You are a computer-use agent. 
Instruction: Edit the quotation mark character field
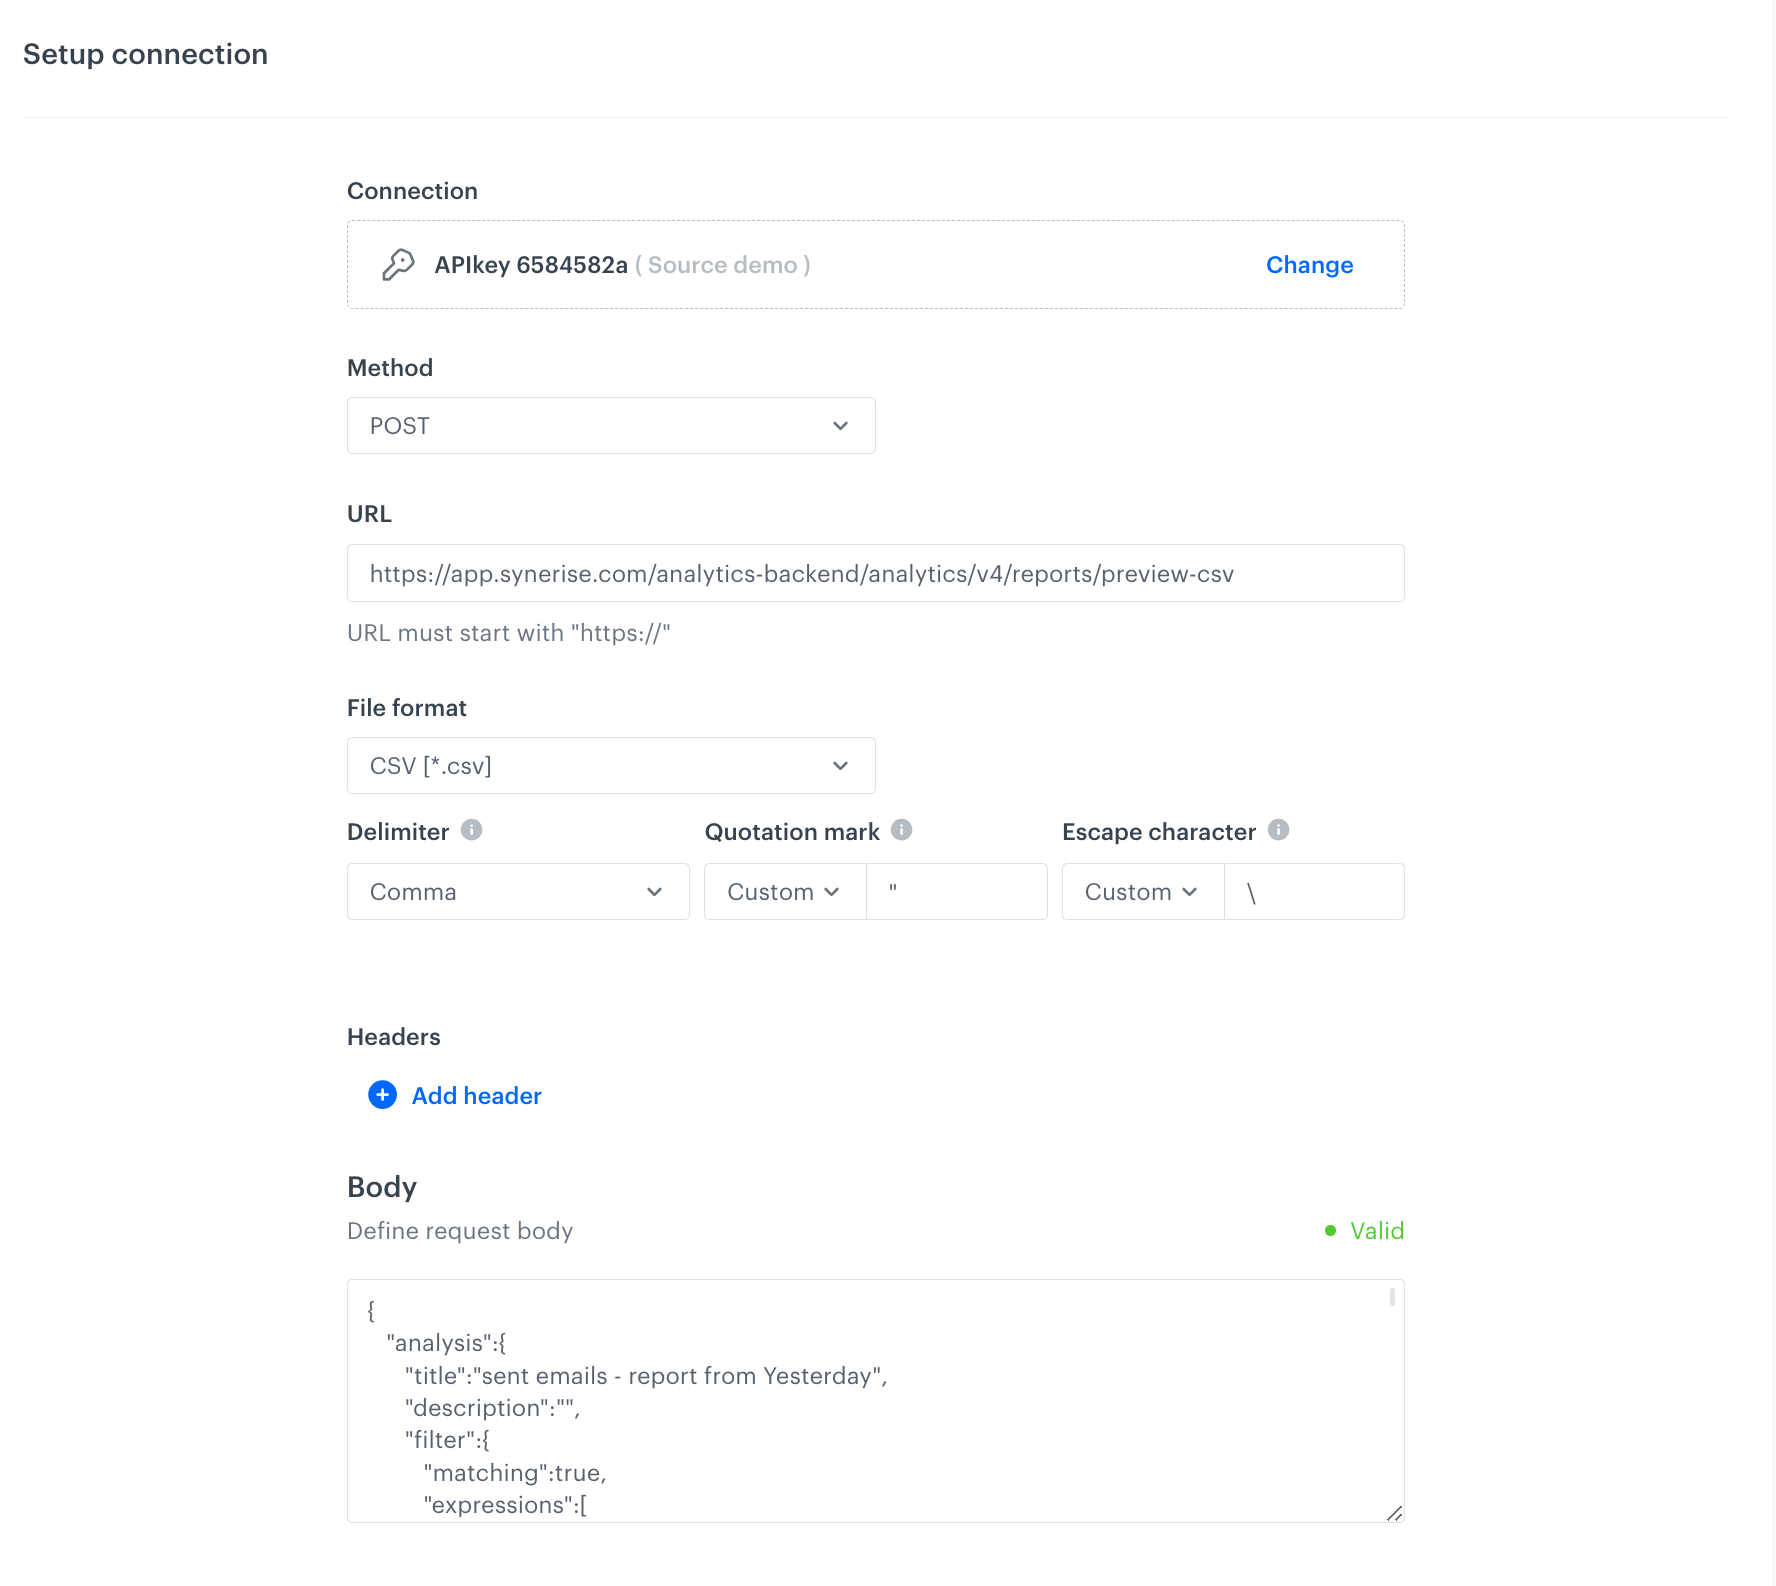pos(956,891)
